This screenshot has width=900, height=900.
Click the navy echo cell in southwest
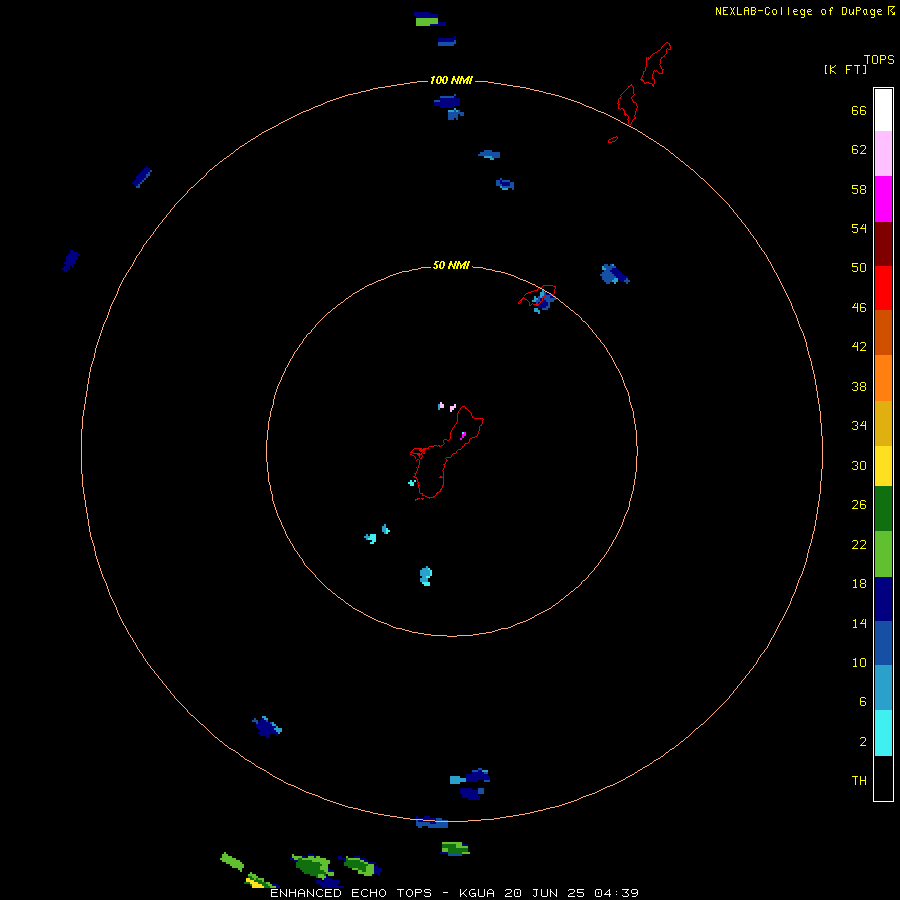[266, 727]
